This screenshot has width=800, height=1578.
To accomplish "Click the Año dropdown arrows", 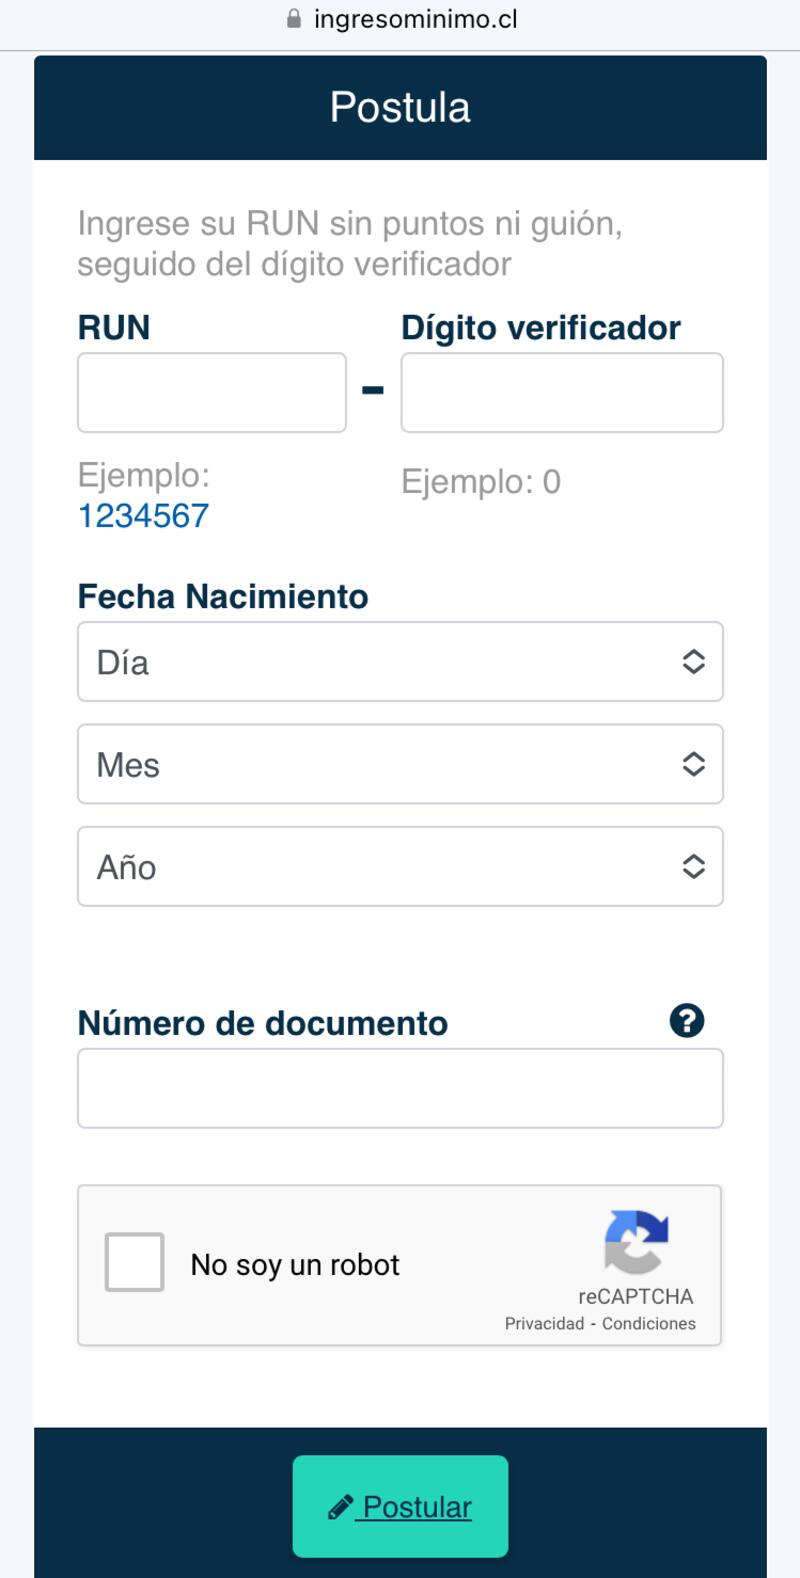I will coord(693,867).
